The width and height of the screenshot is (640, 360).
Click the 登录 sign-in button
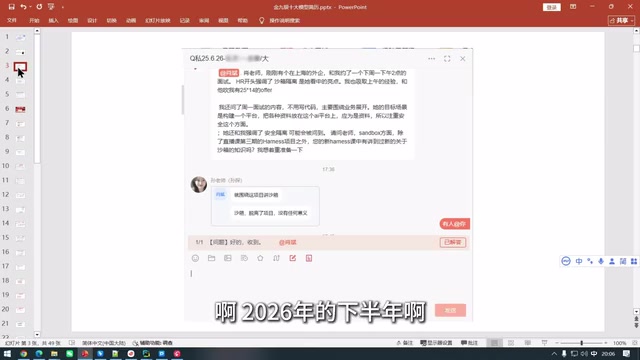point(551,7)
